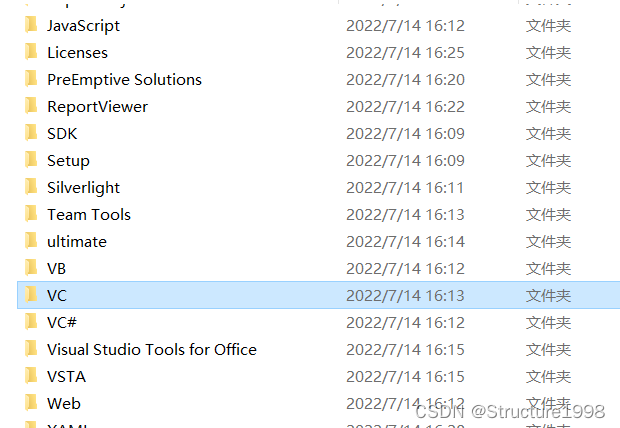Select the Licenses folder name
Screen dimensions: 620x428
78,53
